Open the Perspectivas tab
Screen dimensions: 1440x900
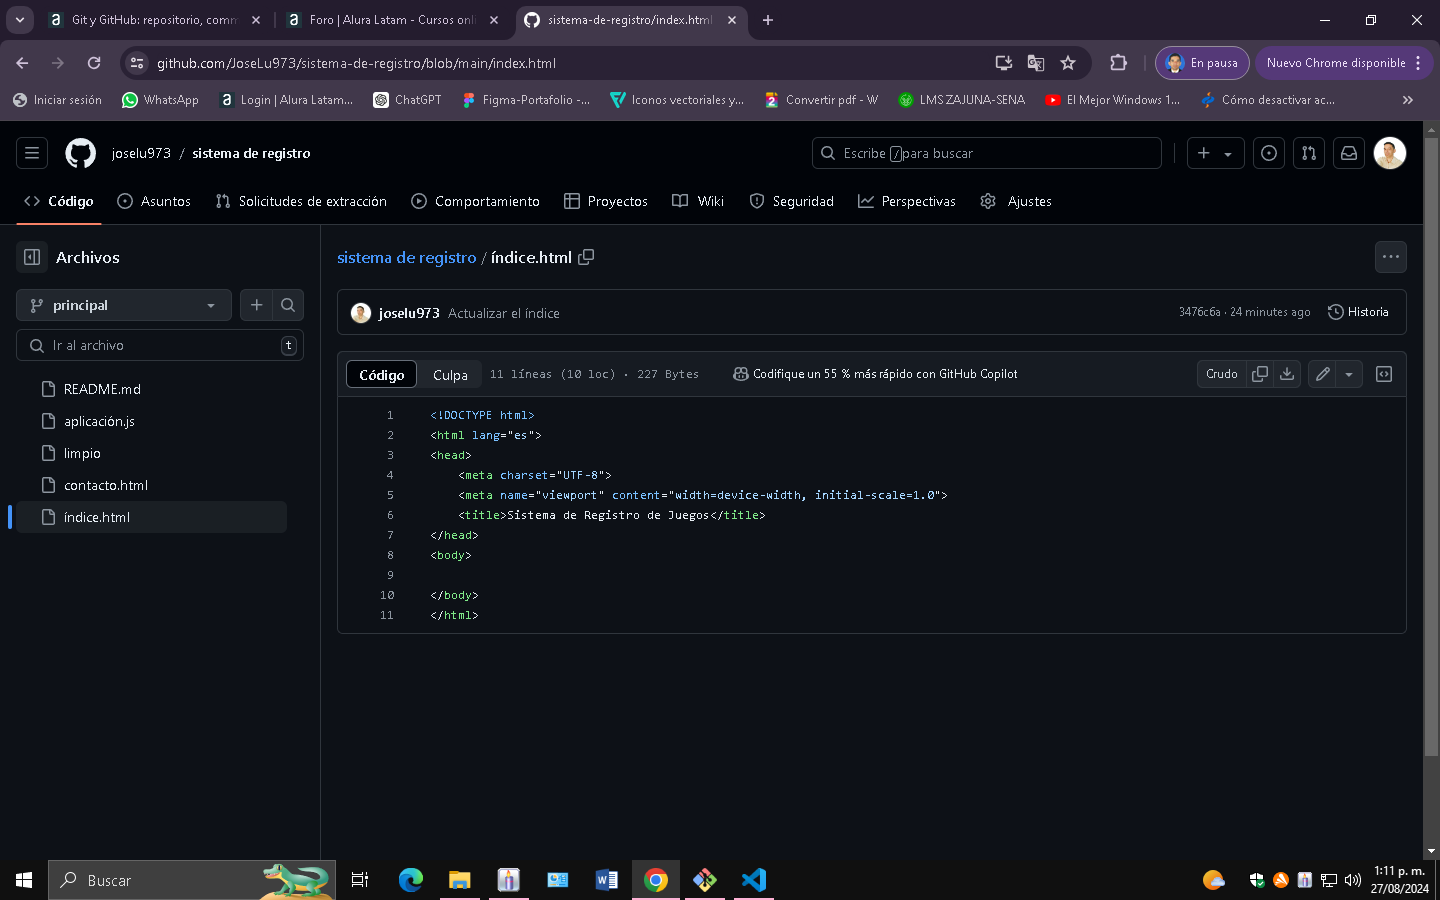[x=907, y=201]
